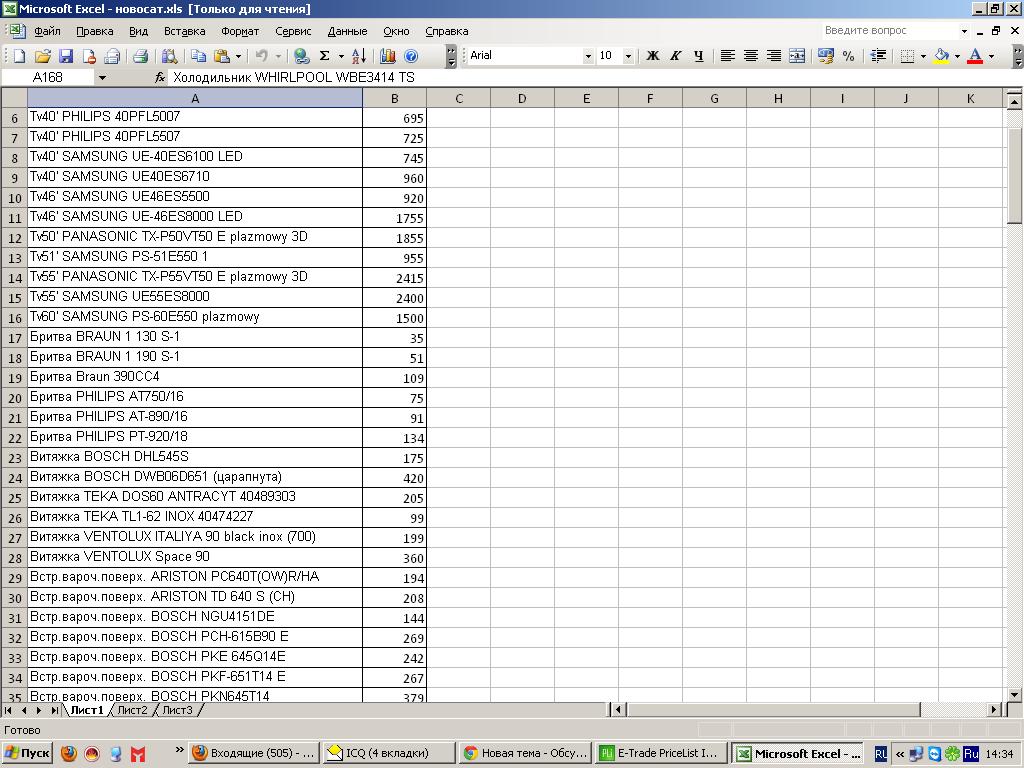Paste clipboard contents with Paste icon
The image size is (1024, 768).
coord(222,56)
